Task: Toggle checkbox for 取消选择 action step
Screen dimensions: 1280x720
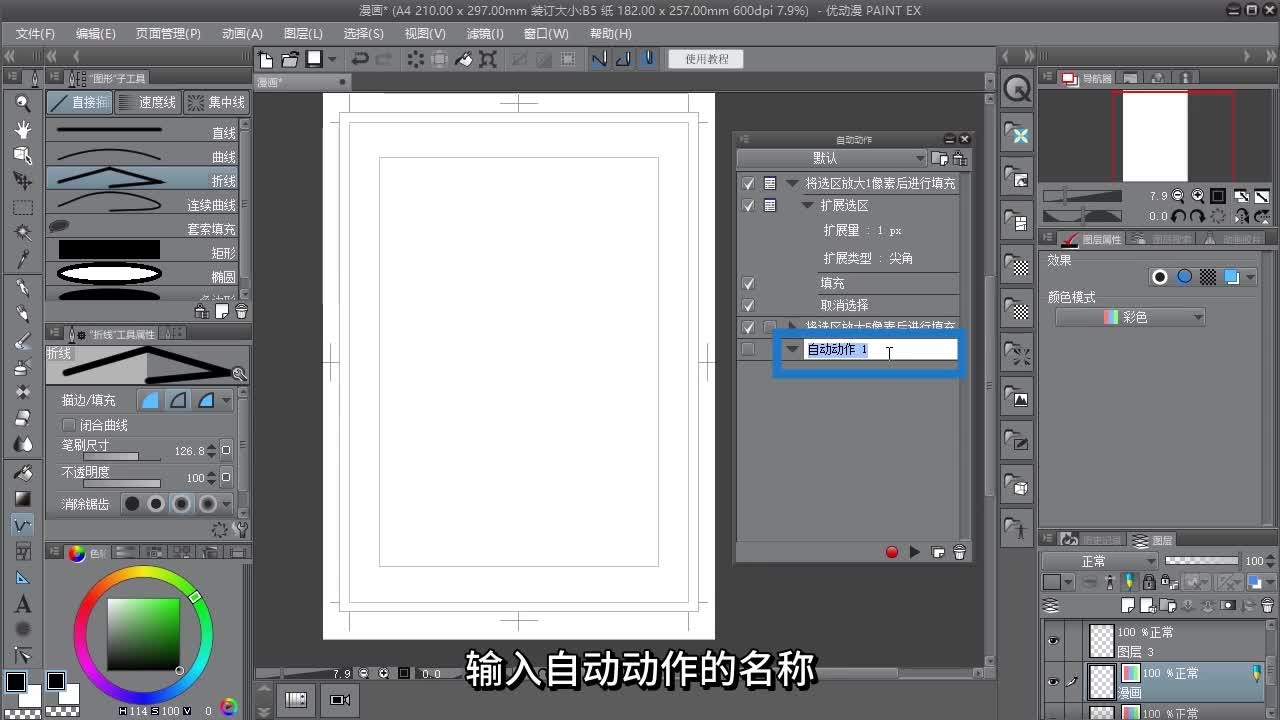Action: click(x=748, y=305)
